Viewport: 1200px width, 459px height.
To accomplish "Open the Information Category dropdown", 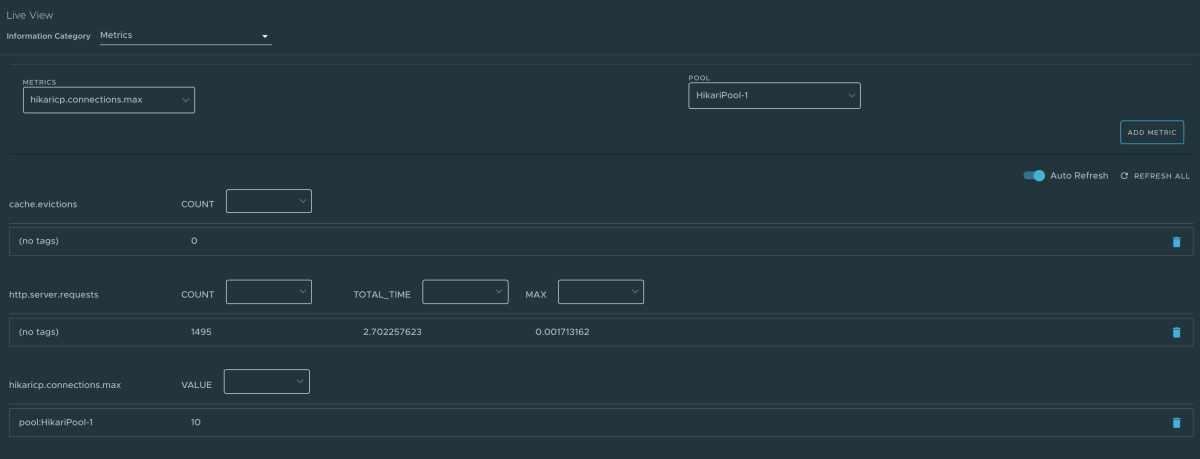I will (x=185, y=36).
